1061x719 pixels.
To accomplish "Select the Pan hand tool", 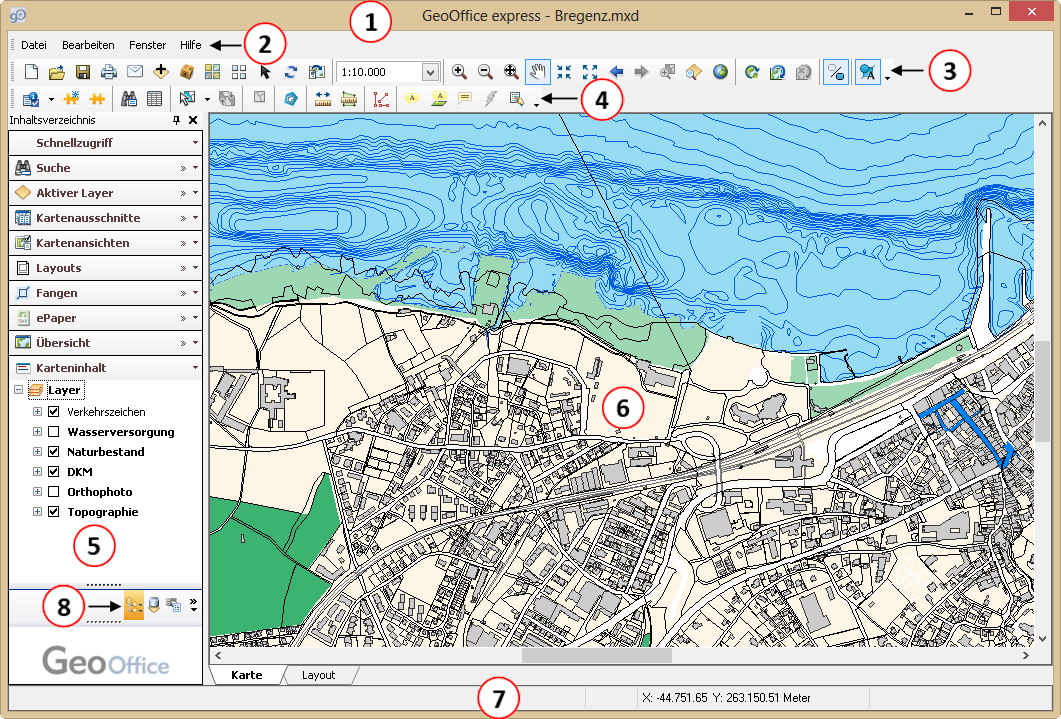I will coord(538,72).
